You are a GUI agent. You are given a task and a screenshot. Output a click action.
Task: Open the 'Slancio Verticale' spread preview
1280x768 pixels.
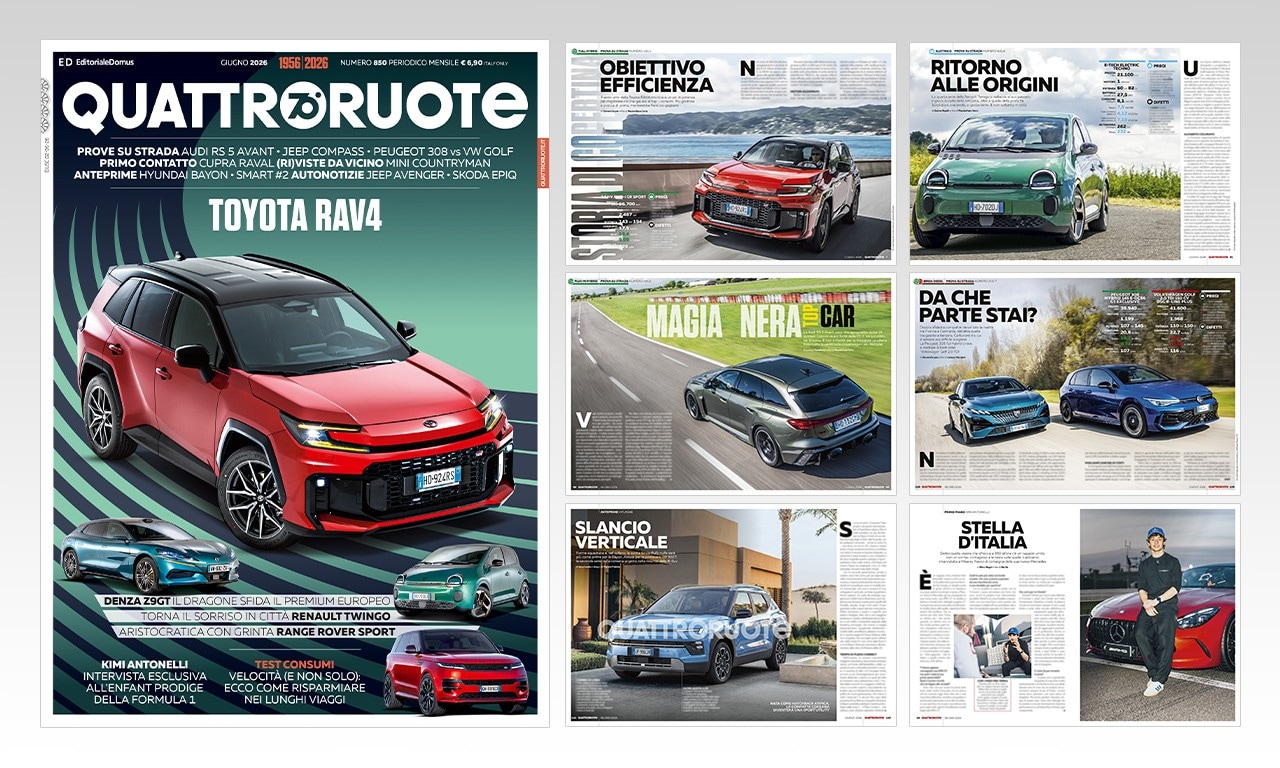pos(730,615)
